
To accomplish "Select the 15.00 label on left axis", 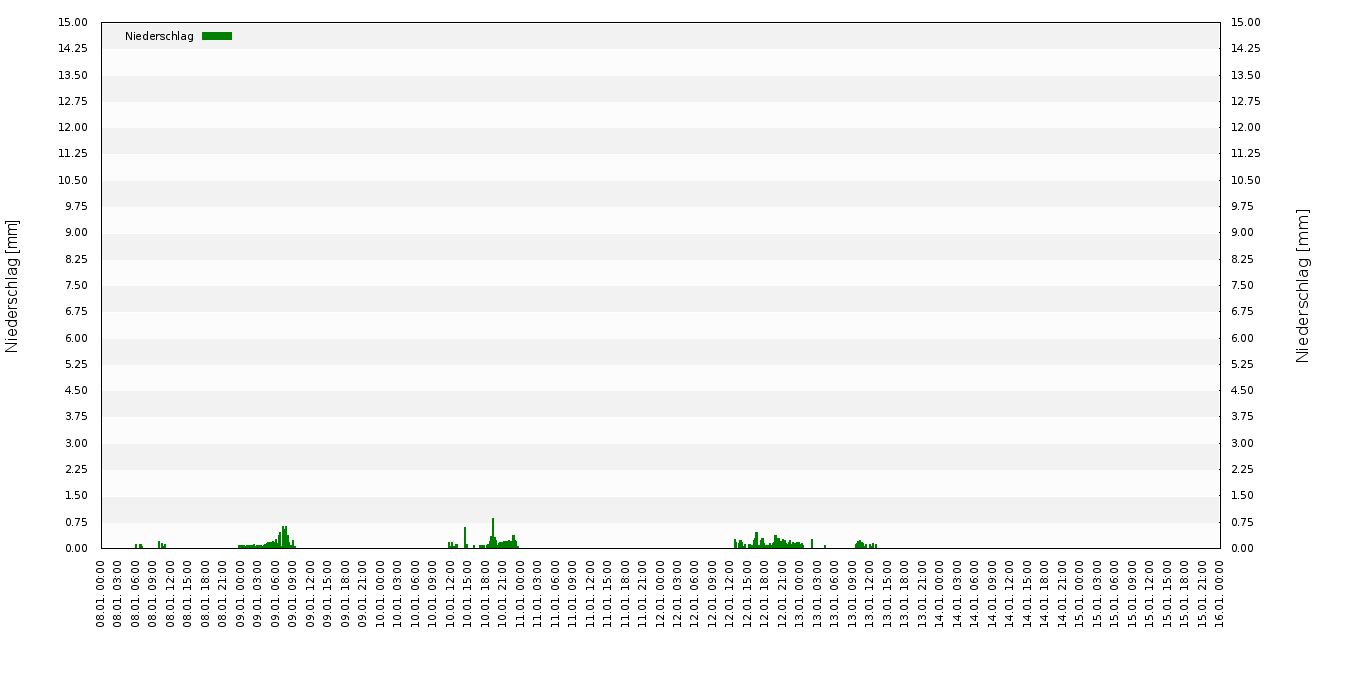I will (x=74, y=23).
